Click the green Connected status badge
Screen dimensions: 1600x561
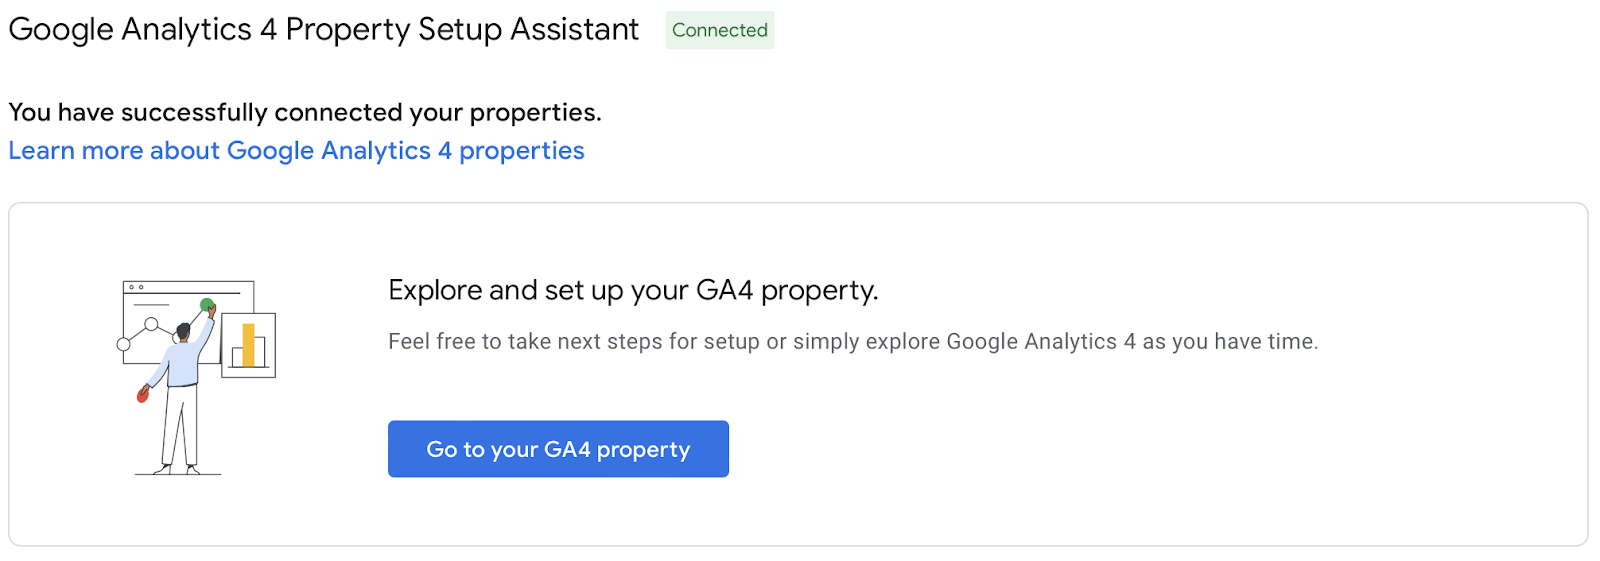click(719, 31)
